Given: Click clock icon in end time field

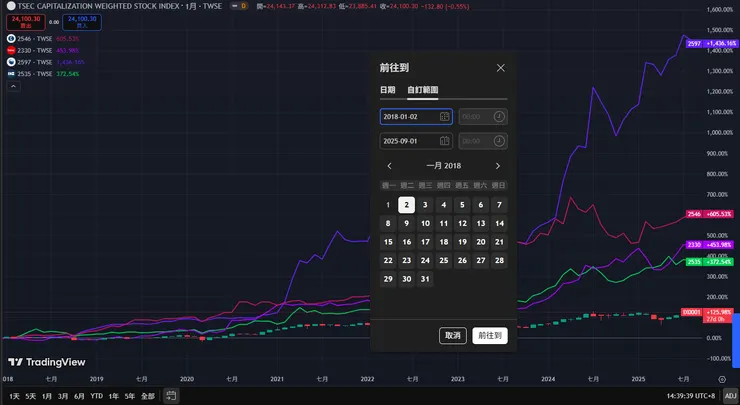Looking at the screenshot, I should click(499, 141).
